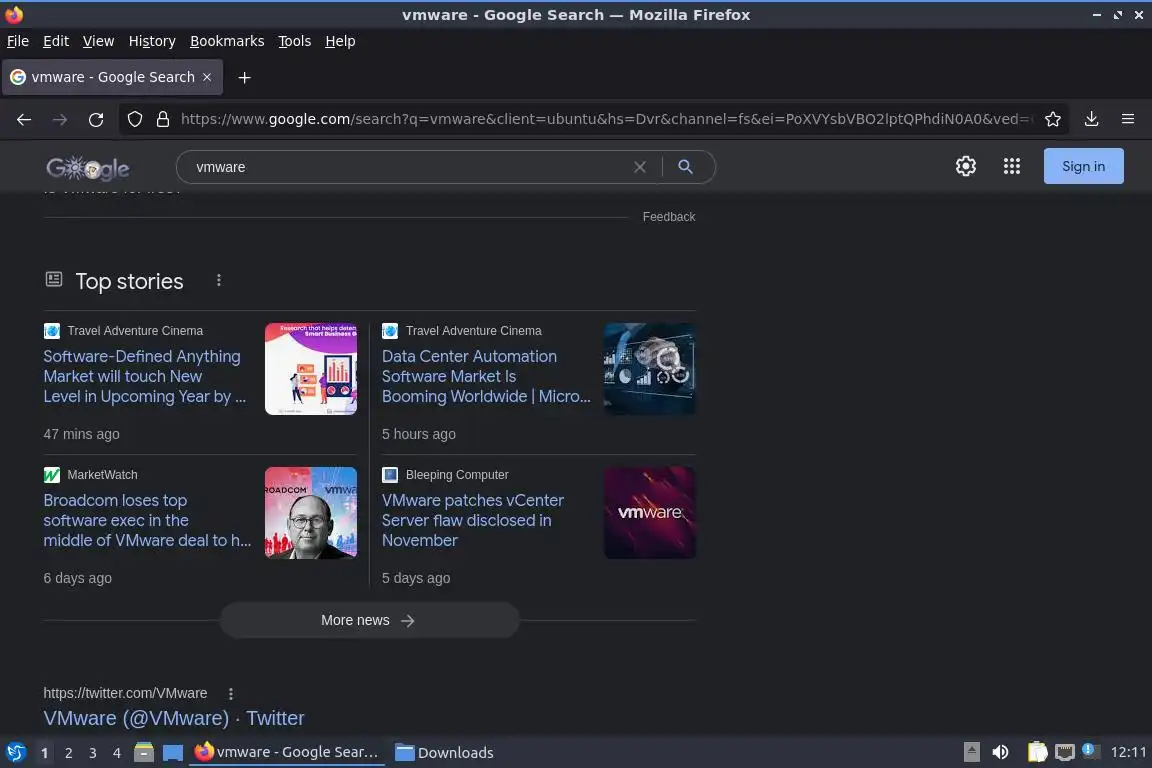1152x768 pixels.
Task: Focus the URL address bar
Action: pyautogui.click(x=606, y=119)
